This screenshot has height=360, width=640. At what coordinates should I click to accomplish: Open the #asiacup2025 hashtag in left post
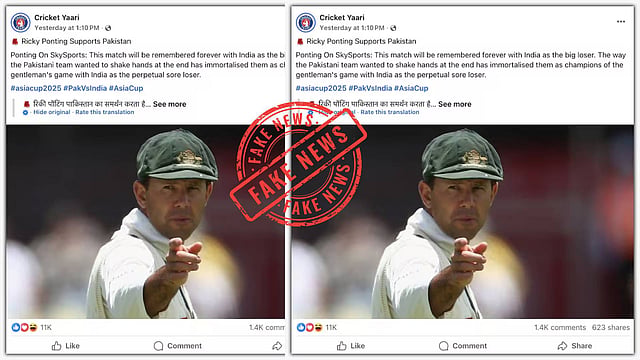[36, 88]
